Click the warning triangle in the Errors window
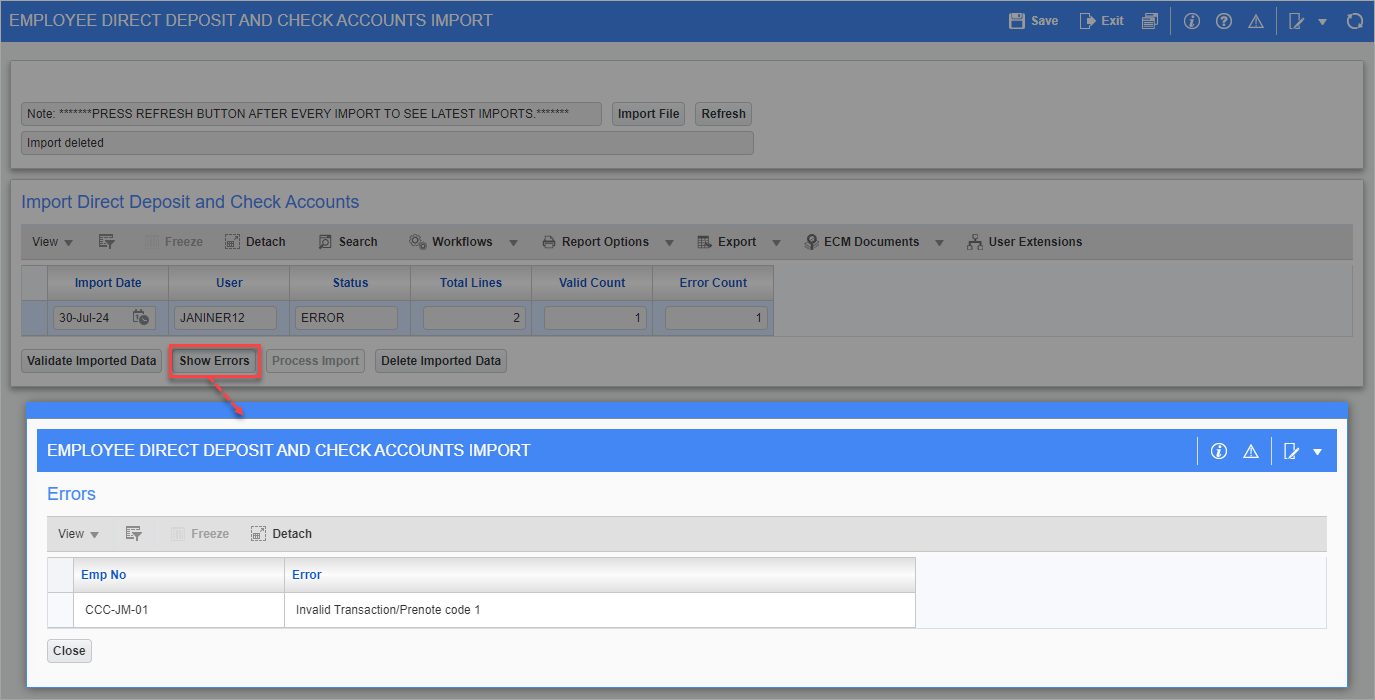Image resolution: width=1375 pixels, height=700 pixels. pyautogui.click(x=1251, y=450)
